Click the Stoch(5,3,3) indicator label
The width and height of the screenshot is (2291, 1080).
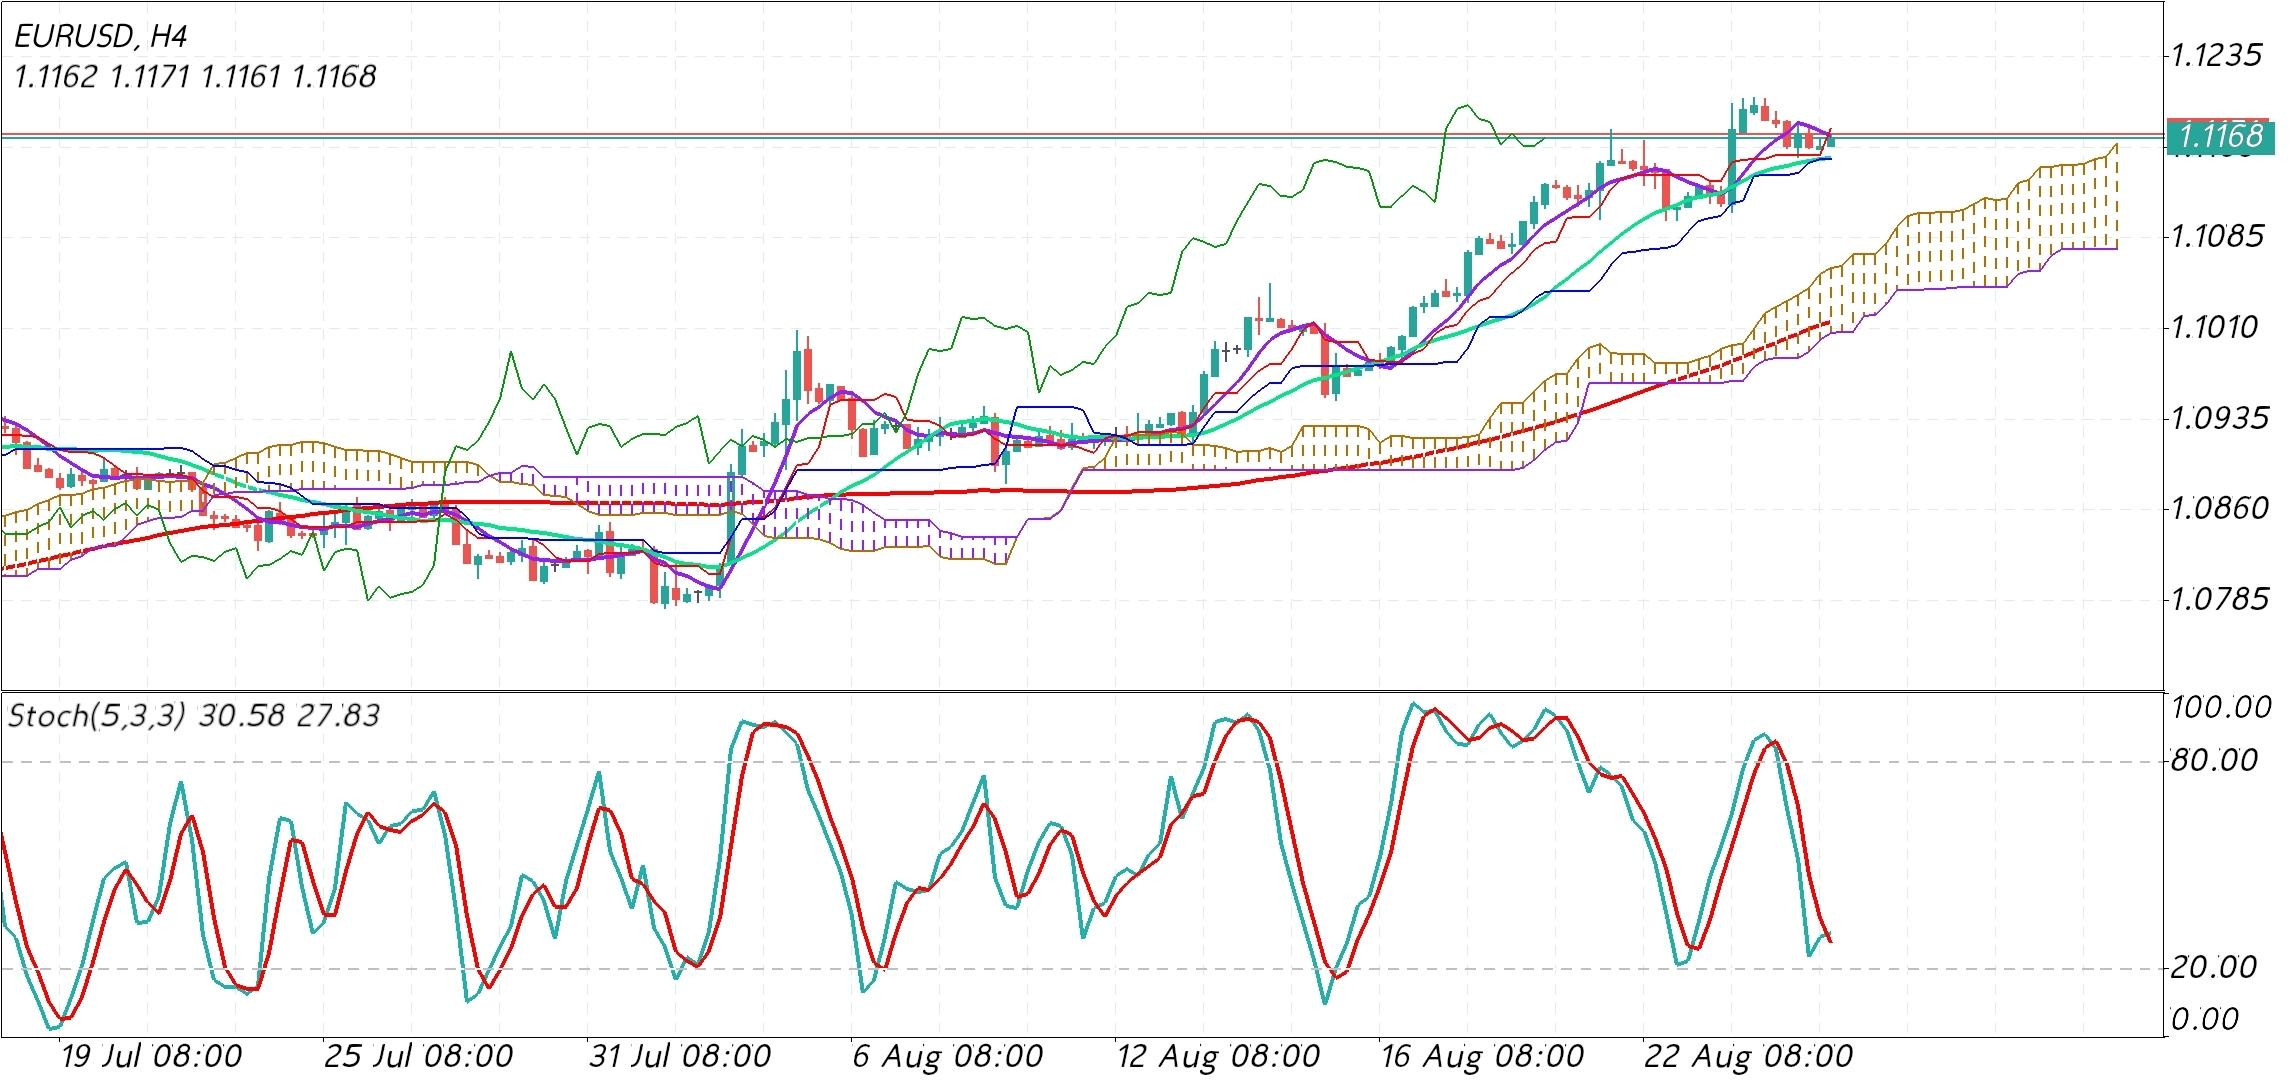[96, 716]
